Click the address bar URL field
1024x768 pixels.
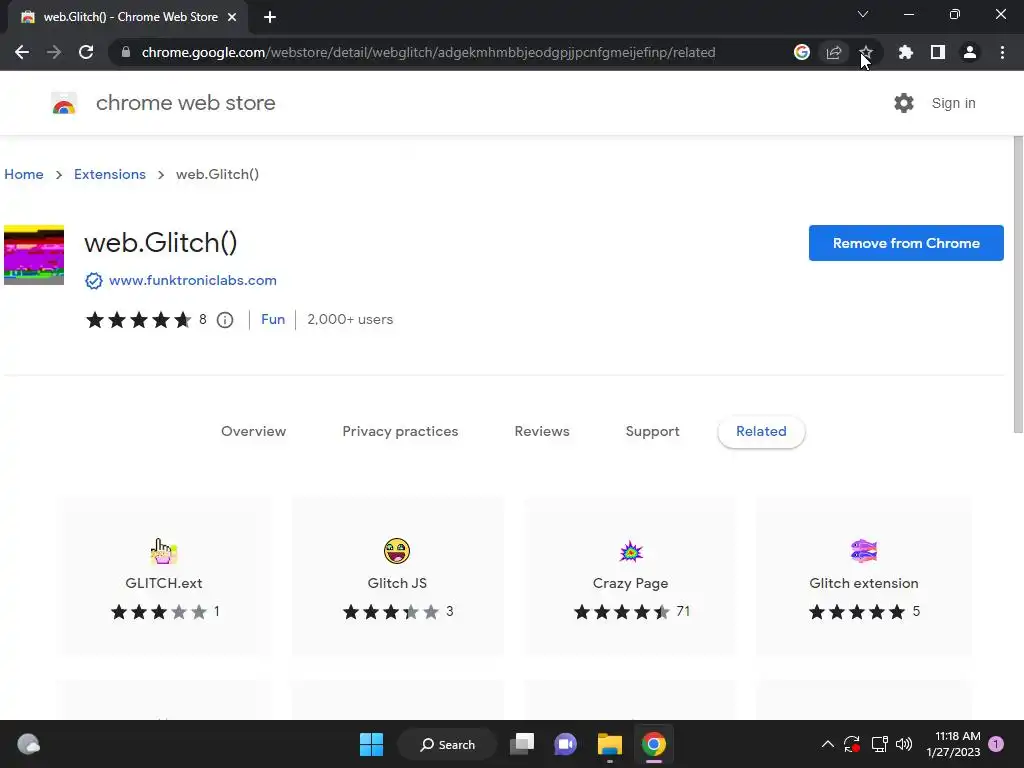pos(428,52)
